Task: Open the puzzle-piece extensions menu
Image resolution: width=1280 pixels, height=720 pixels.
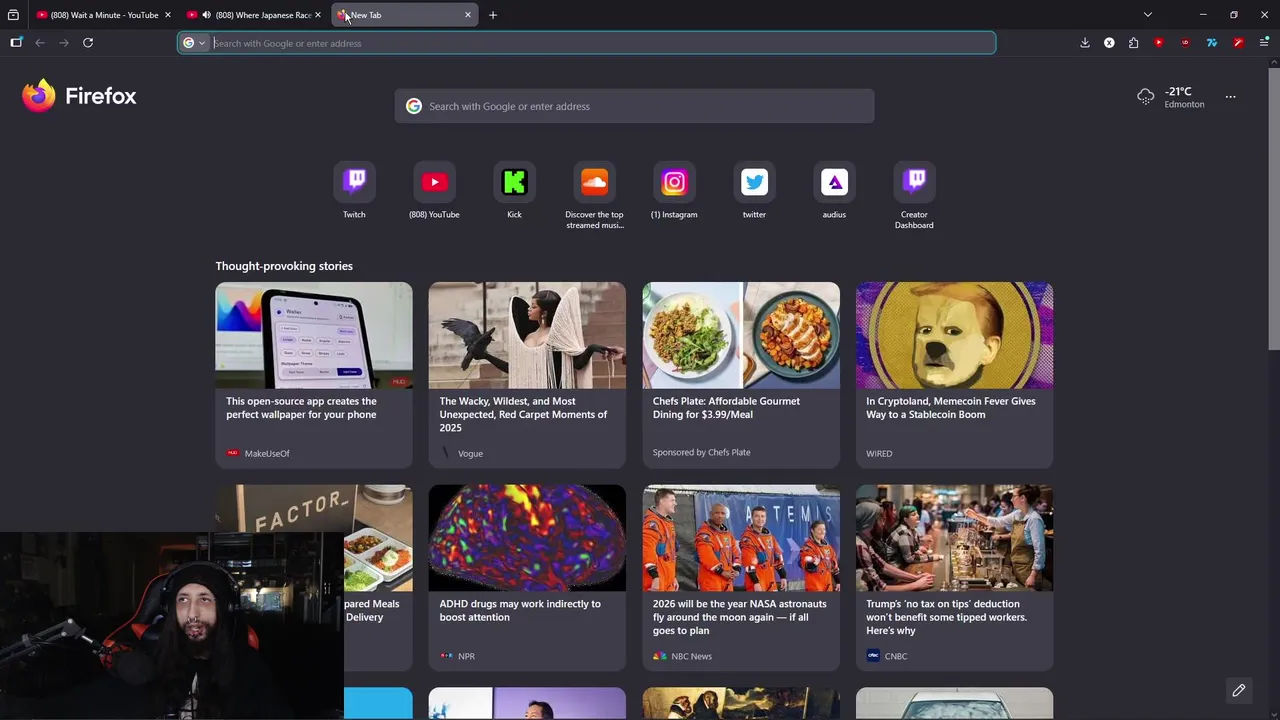Action: click(x=1133, y=43)
